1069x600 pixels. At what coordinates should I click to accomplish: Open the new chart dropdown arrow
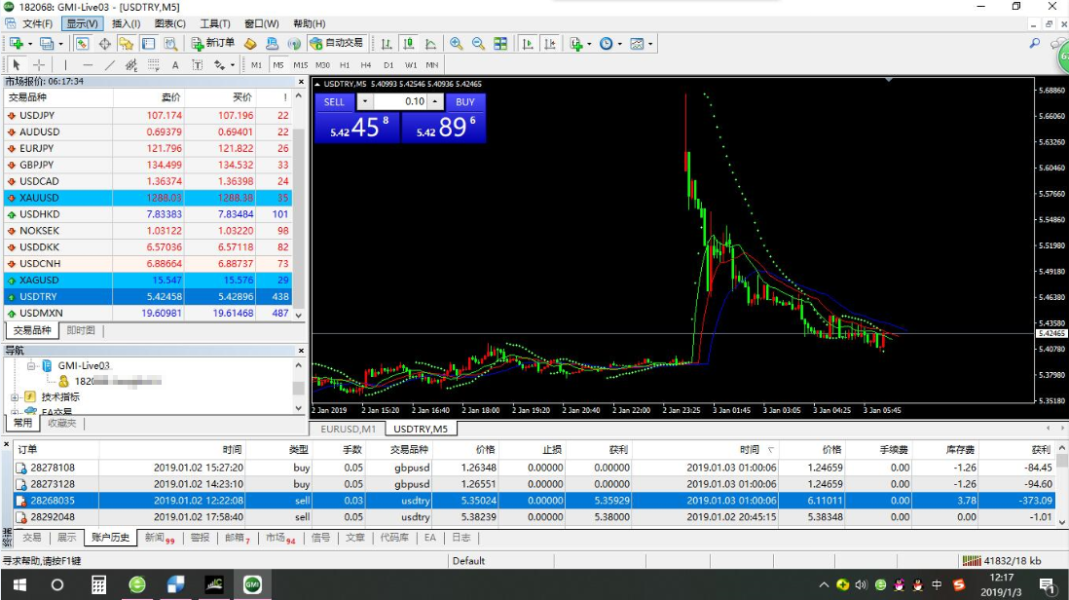click(30, 44)
